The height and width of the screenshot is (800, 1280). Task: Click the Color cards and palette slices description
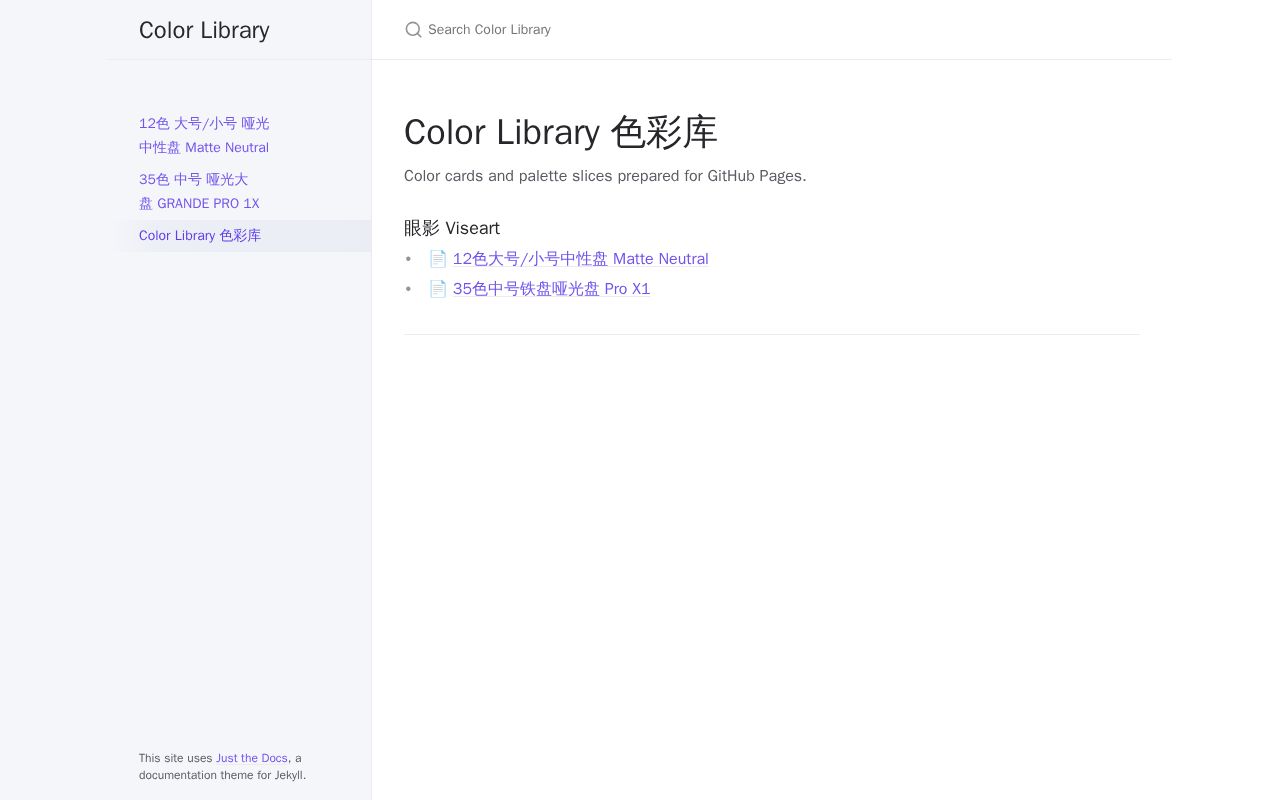605,176
